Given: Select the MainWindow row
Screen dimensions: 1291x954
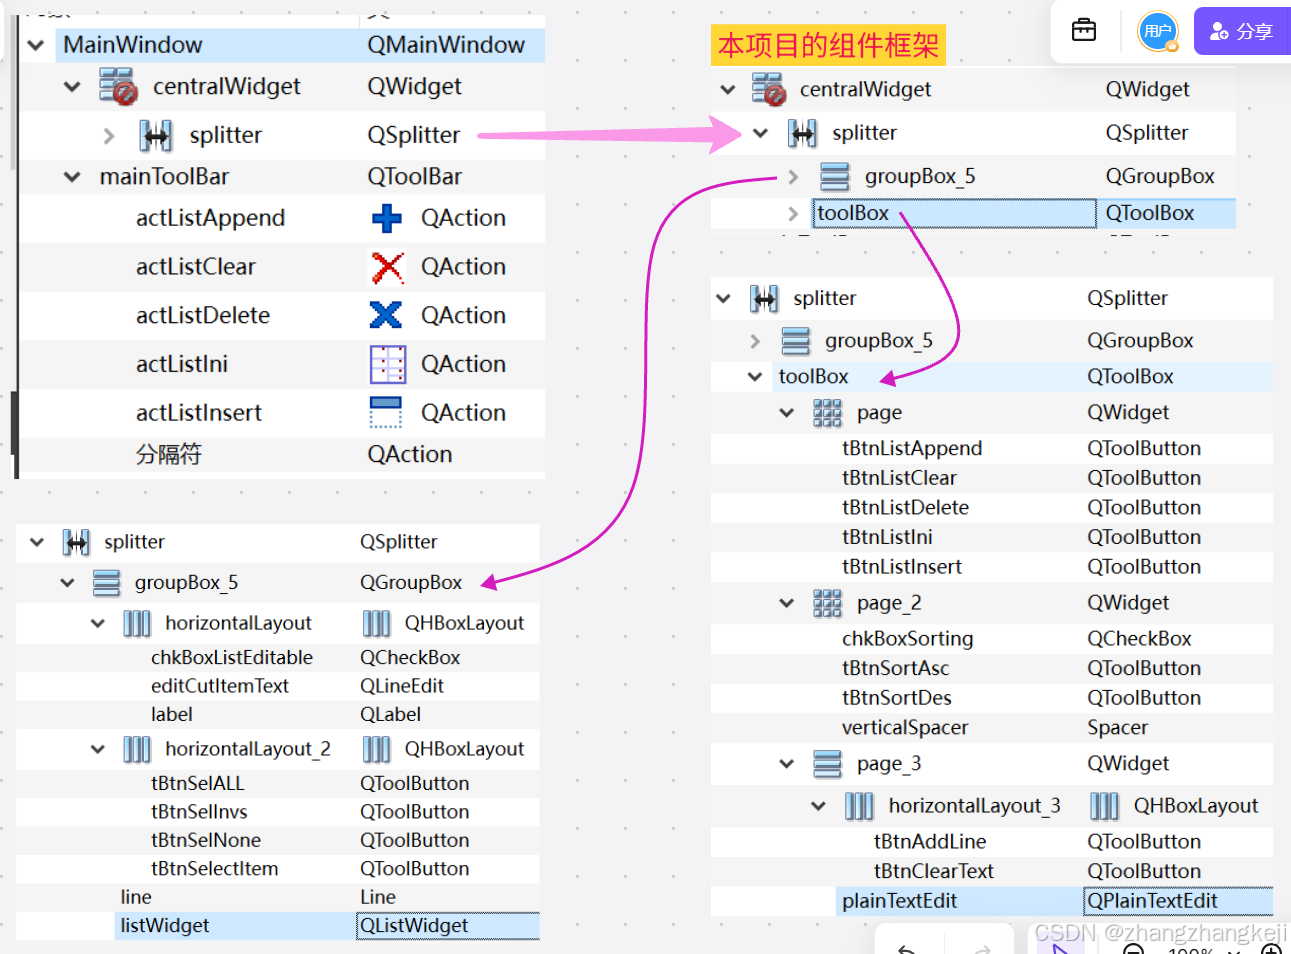Looking at the screenshot, I should [300, 45].
